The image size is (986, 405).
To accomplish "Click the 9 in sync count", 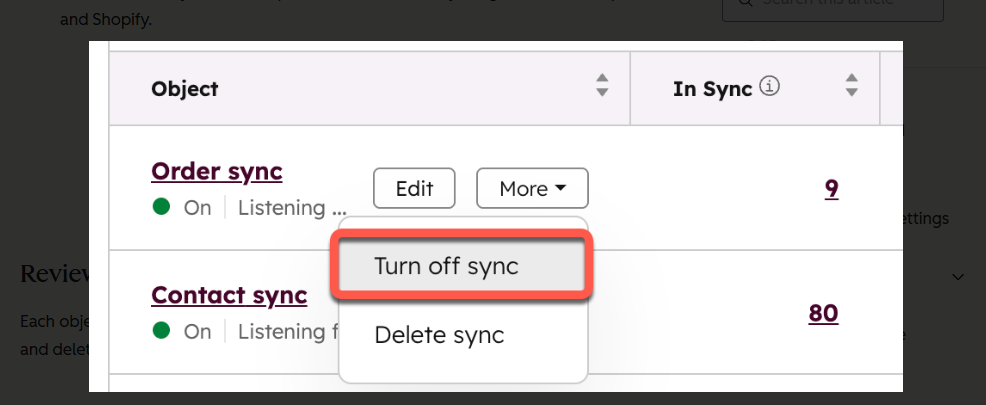I will 831,188.
